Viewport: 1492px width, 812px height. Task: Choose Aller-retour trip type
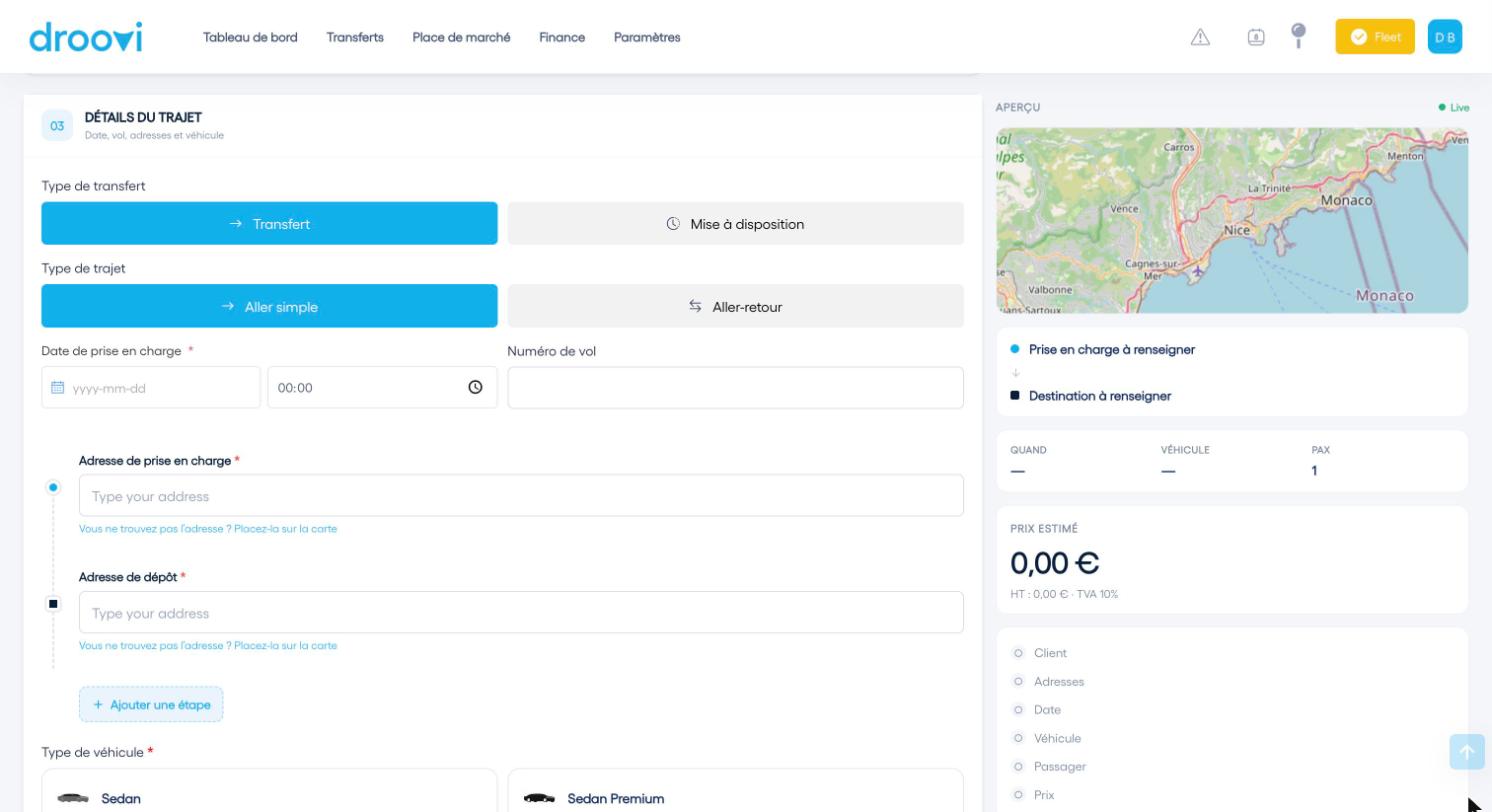coord(736,306)
